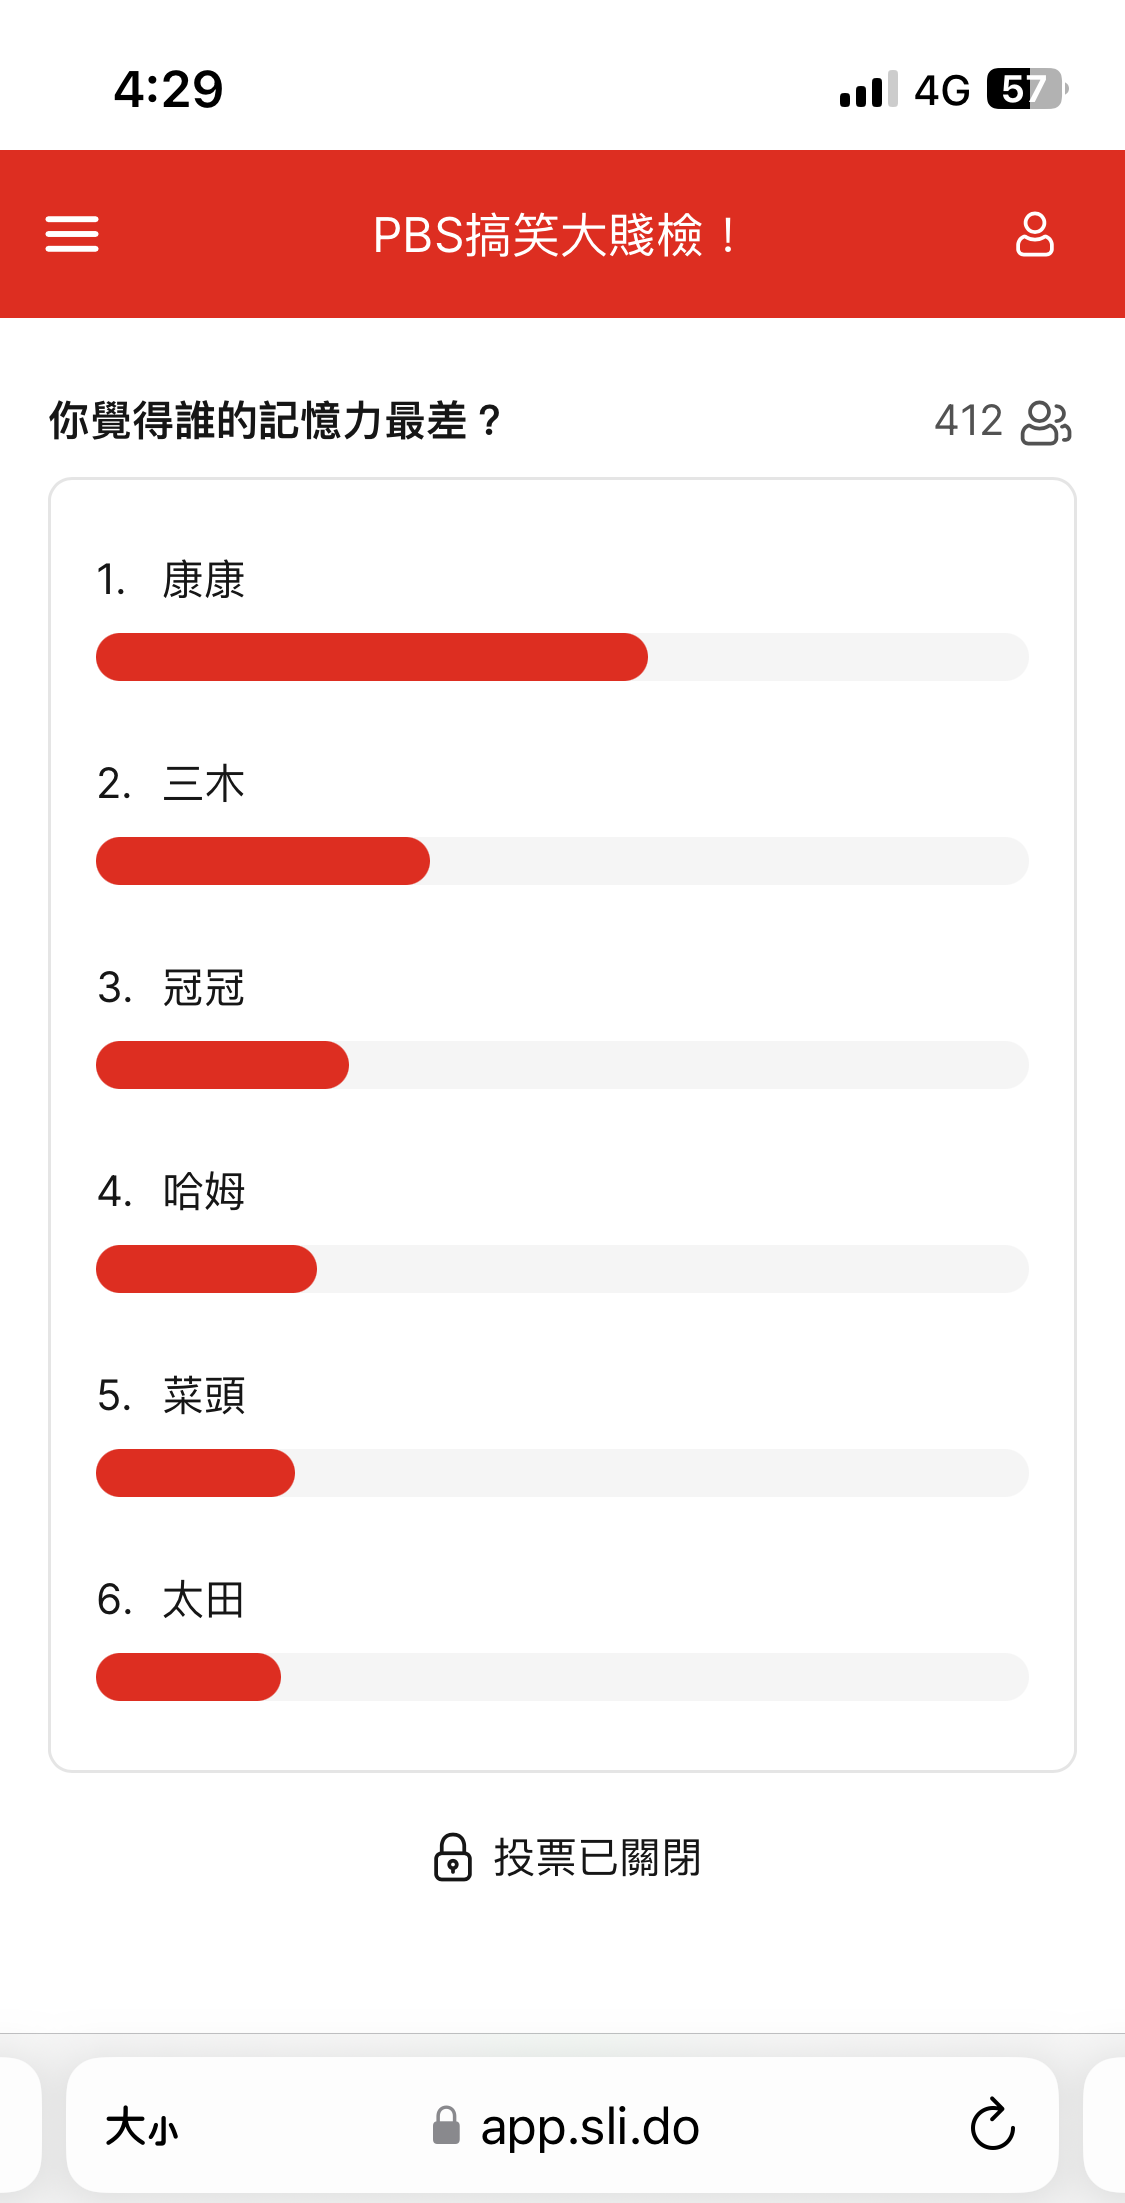The height and width of the screenshot is (2203, 1125).
Task: Reload the page with refresh icon
Action: click(992, 2125)
